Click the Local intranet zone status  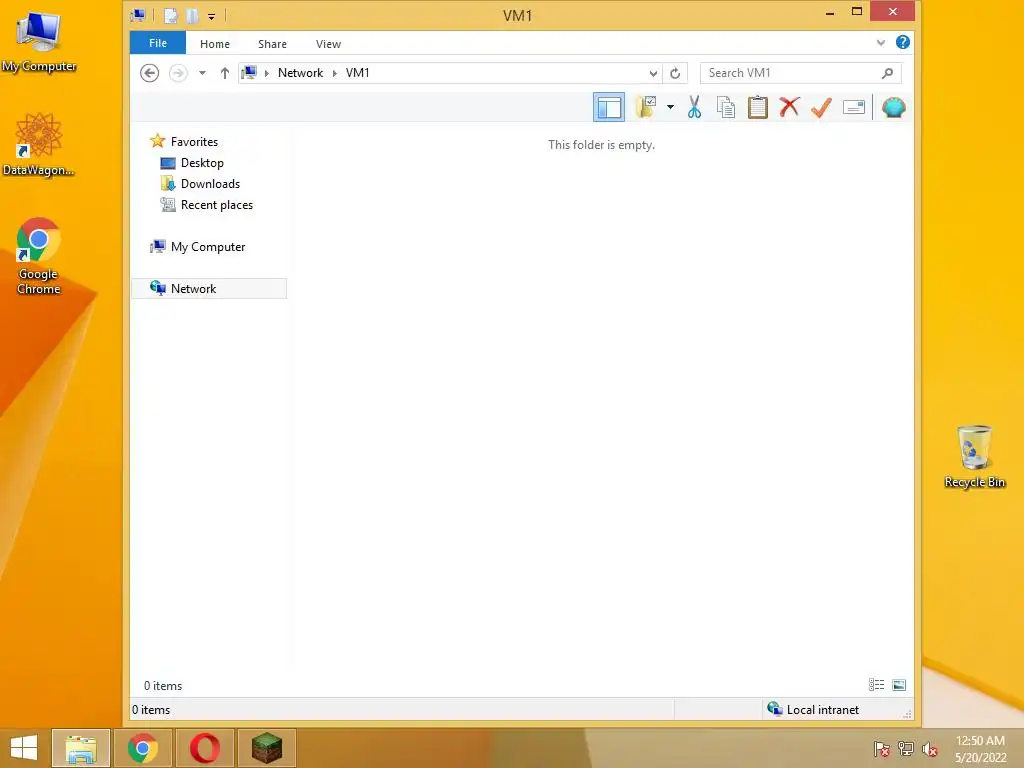[x=814, y=709]
